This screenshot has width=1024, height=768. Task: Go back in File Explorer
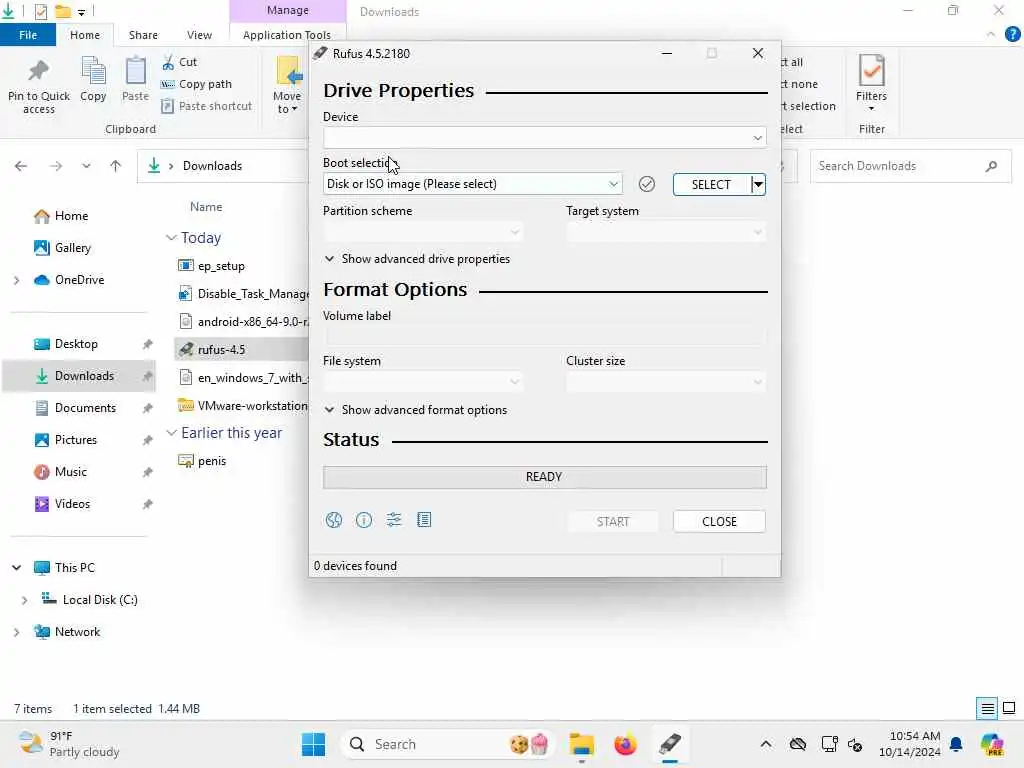pyautogui.click(x=21, y=166)
